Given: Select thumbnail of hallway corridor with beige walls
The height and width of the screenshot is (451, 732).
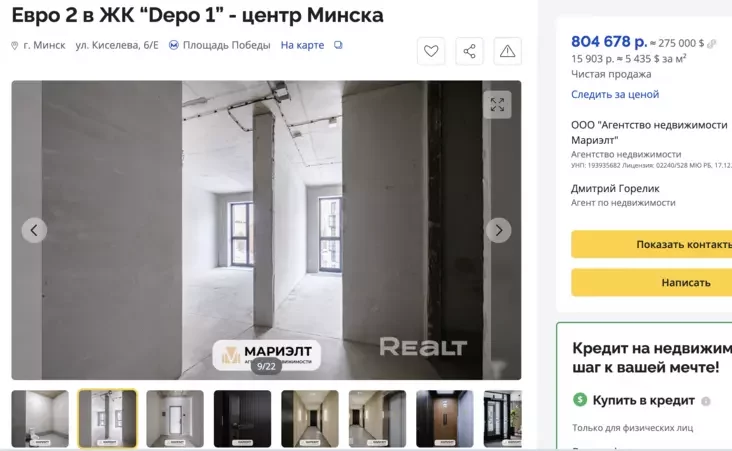Looking at the screenshot, I should (x=310, y=419).
